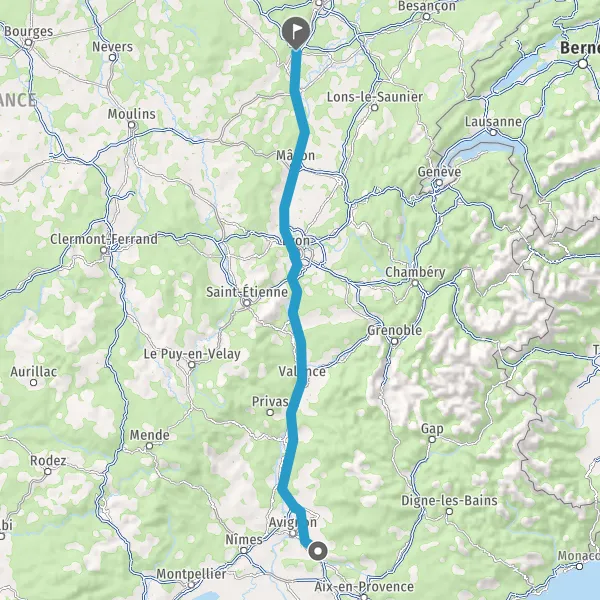This screenshot has width=600, height=600.
Task: Select the Valence label on the route
Action: click(302, 371)
